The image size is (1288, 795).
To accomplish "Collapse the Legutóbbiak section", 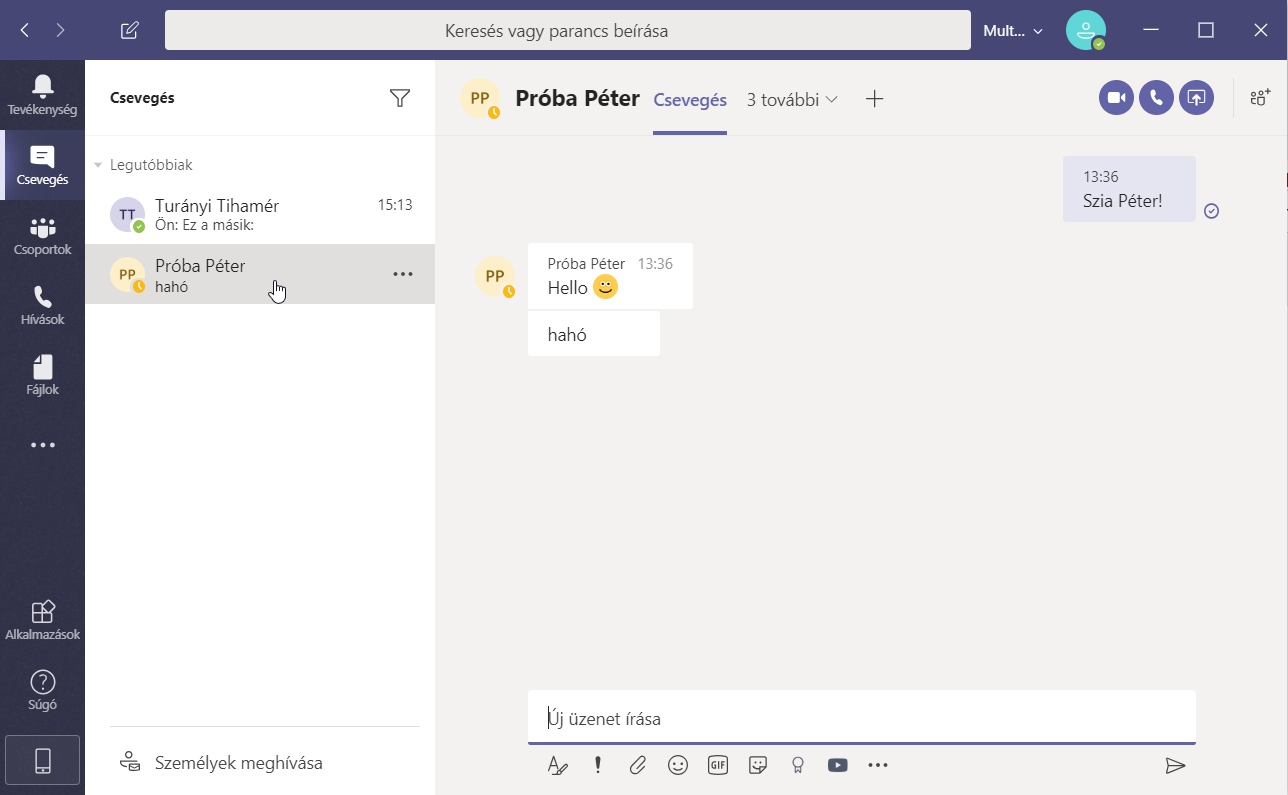I will point(98,165).
